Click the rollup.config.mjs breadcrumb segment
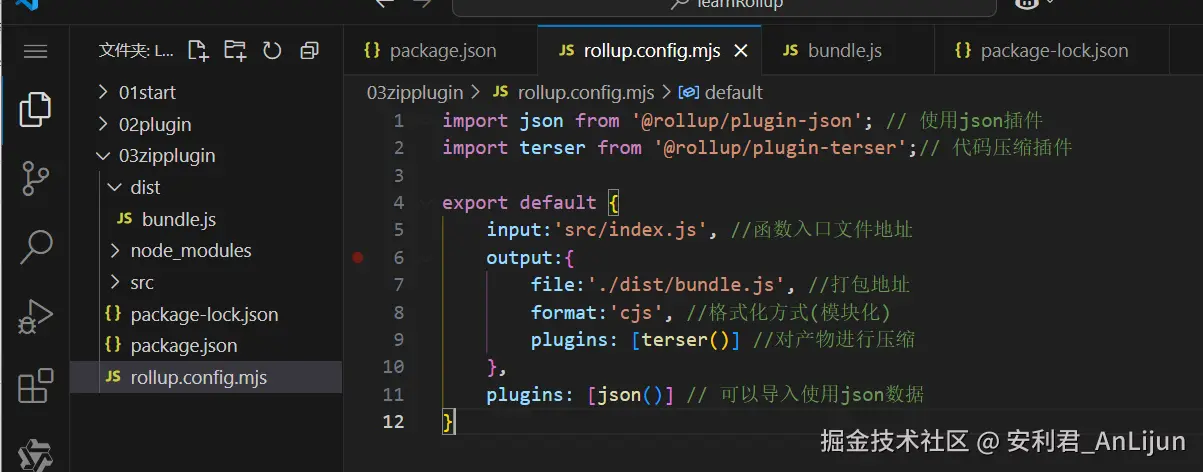Screen dimensions: 1203x472 [x=573, y=92]
